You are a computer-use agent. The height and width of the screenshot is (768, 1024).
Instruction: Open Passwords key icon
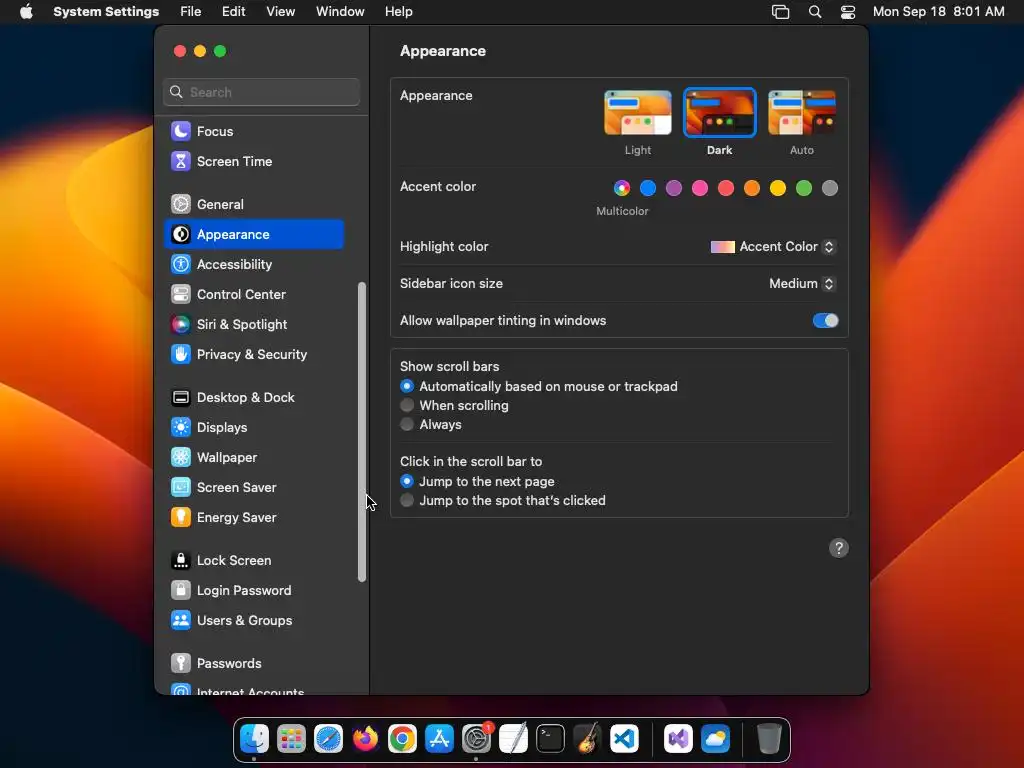[x=181, y=664]
